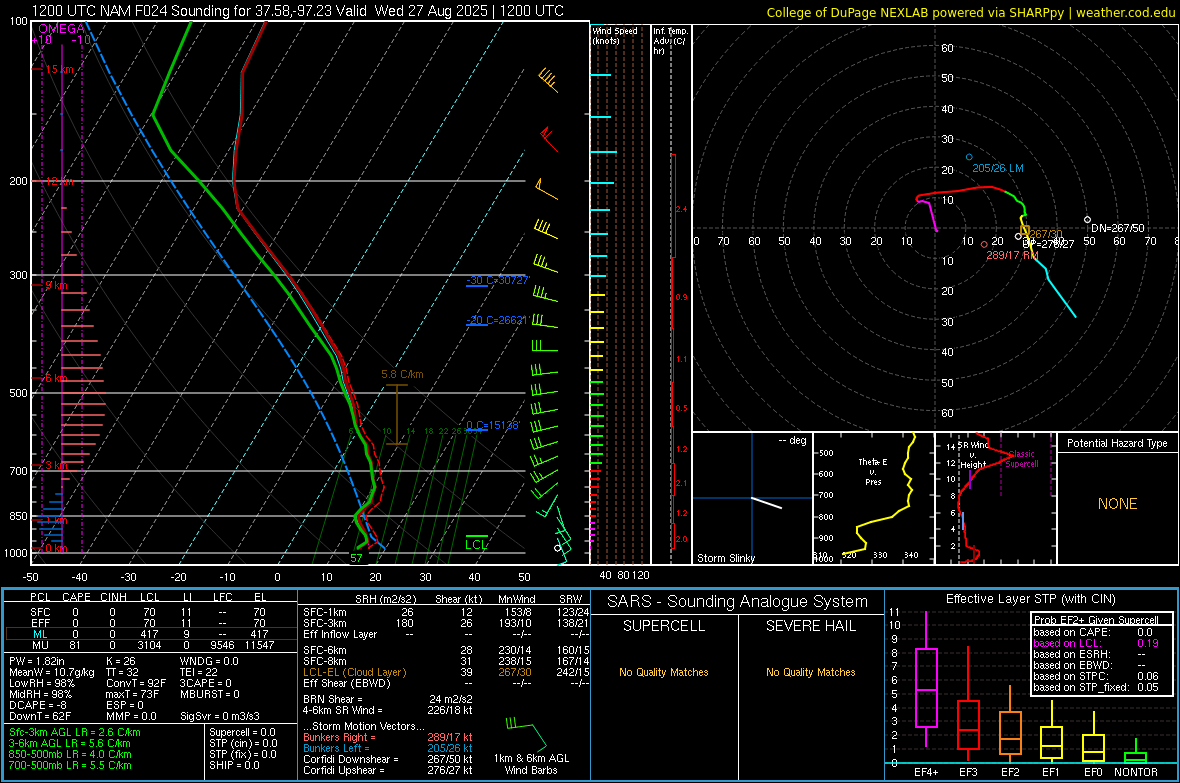Screen dimensions: 1180x783
Task: Click the green 'LCL' marker on the skew-T
Action: tap(476, 544)
